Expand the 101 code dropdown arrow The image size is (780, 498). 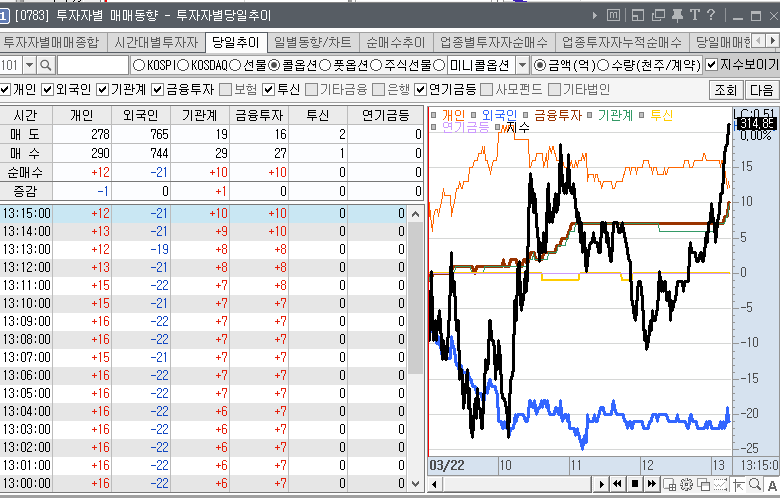pos(28,65)
